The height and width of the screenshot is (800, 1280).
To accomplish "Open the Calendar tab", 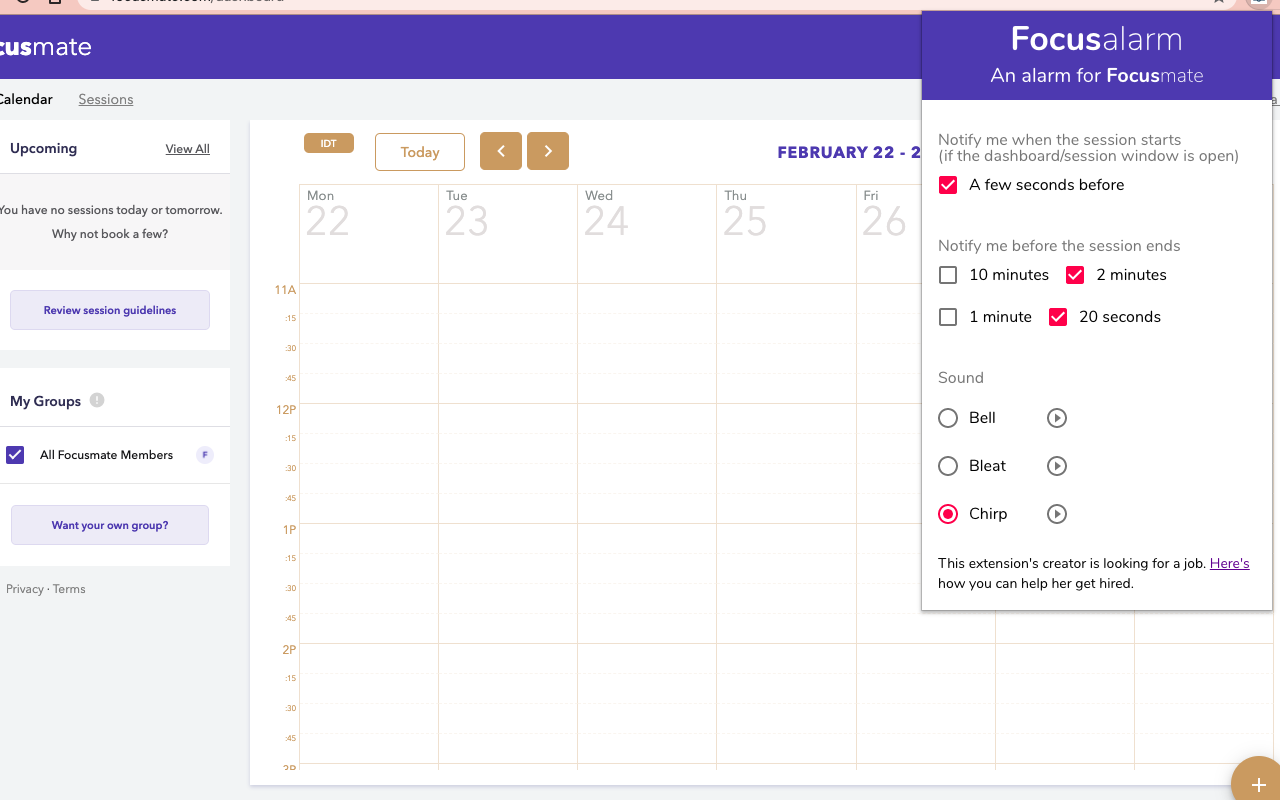I will point(27,99).
